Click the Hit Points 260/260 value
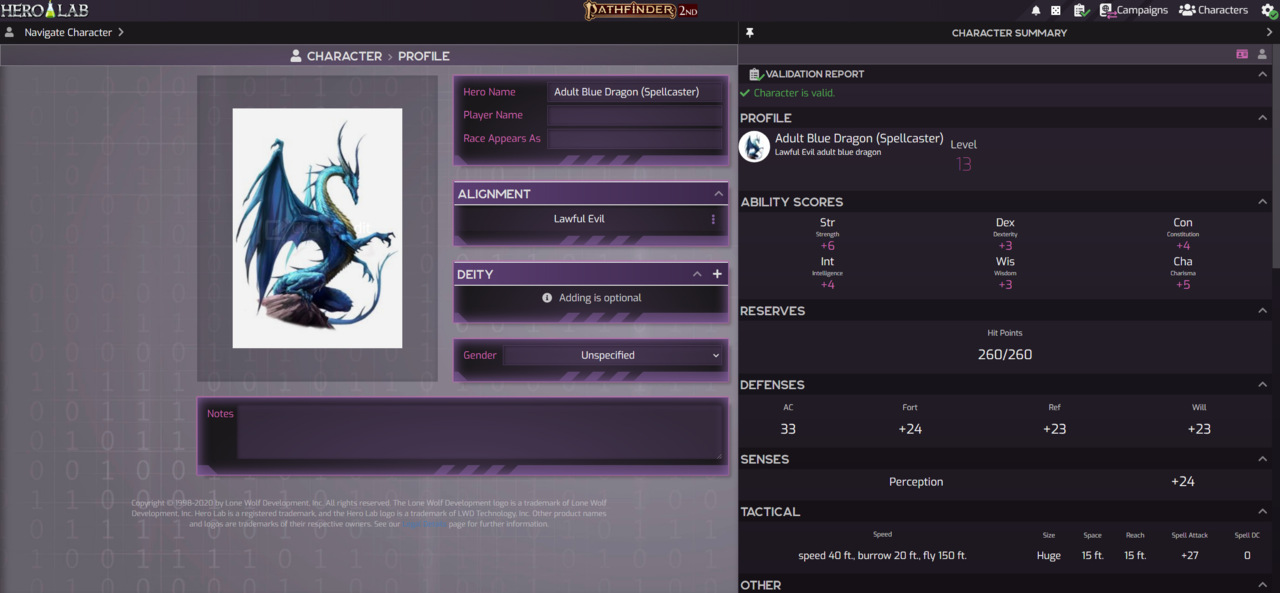The image size is (1280, 593). click(x=1005, y=355)
